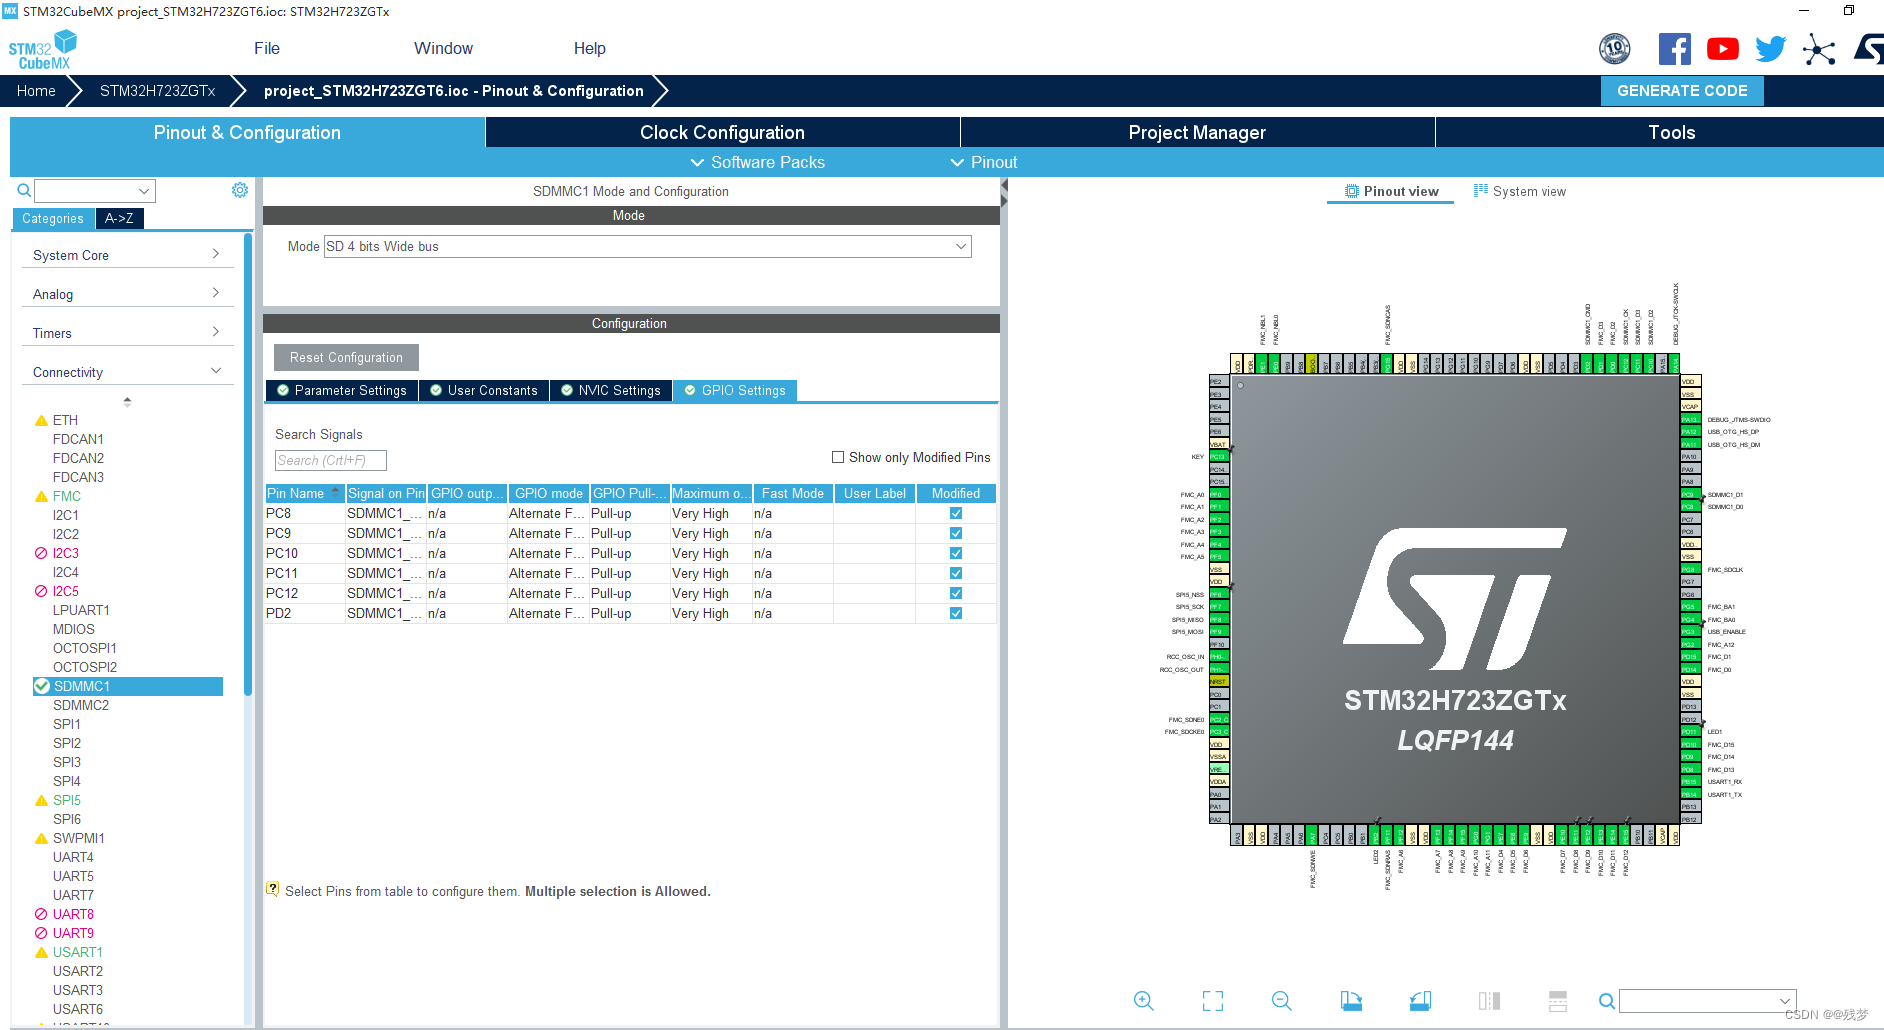
Task: Toggle Modified checkbox for PC10
Action: click(x=956, y=553)
